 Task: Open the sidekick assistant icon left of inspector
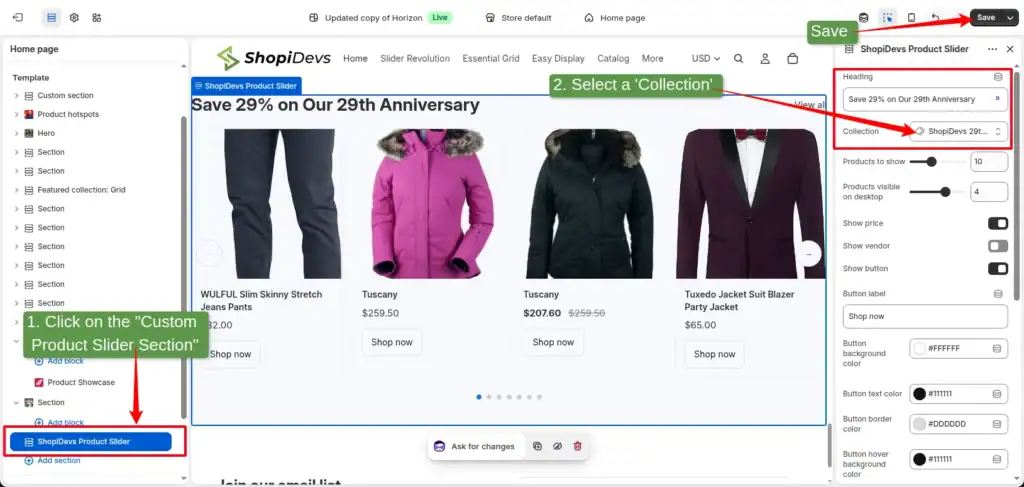(863, 18)
